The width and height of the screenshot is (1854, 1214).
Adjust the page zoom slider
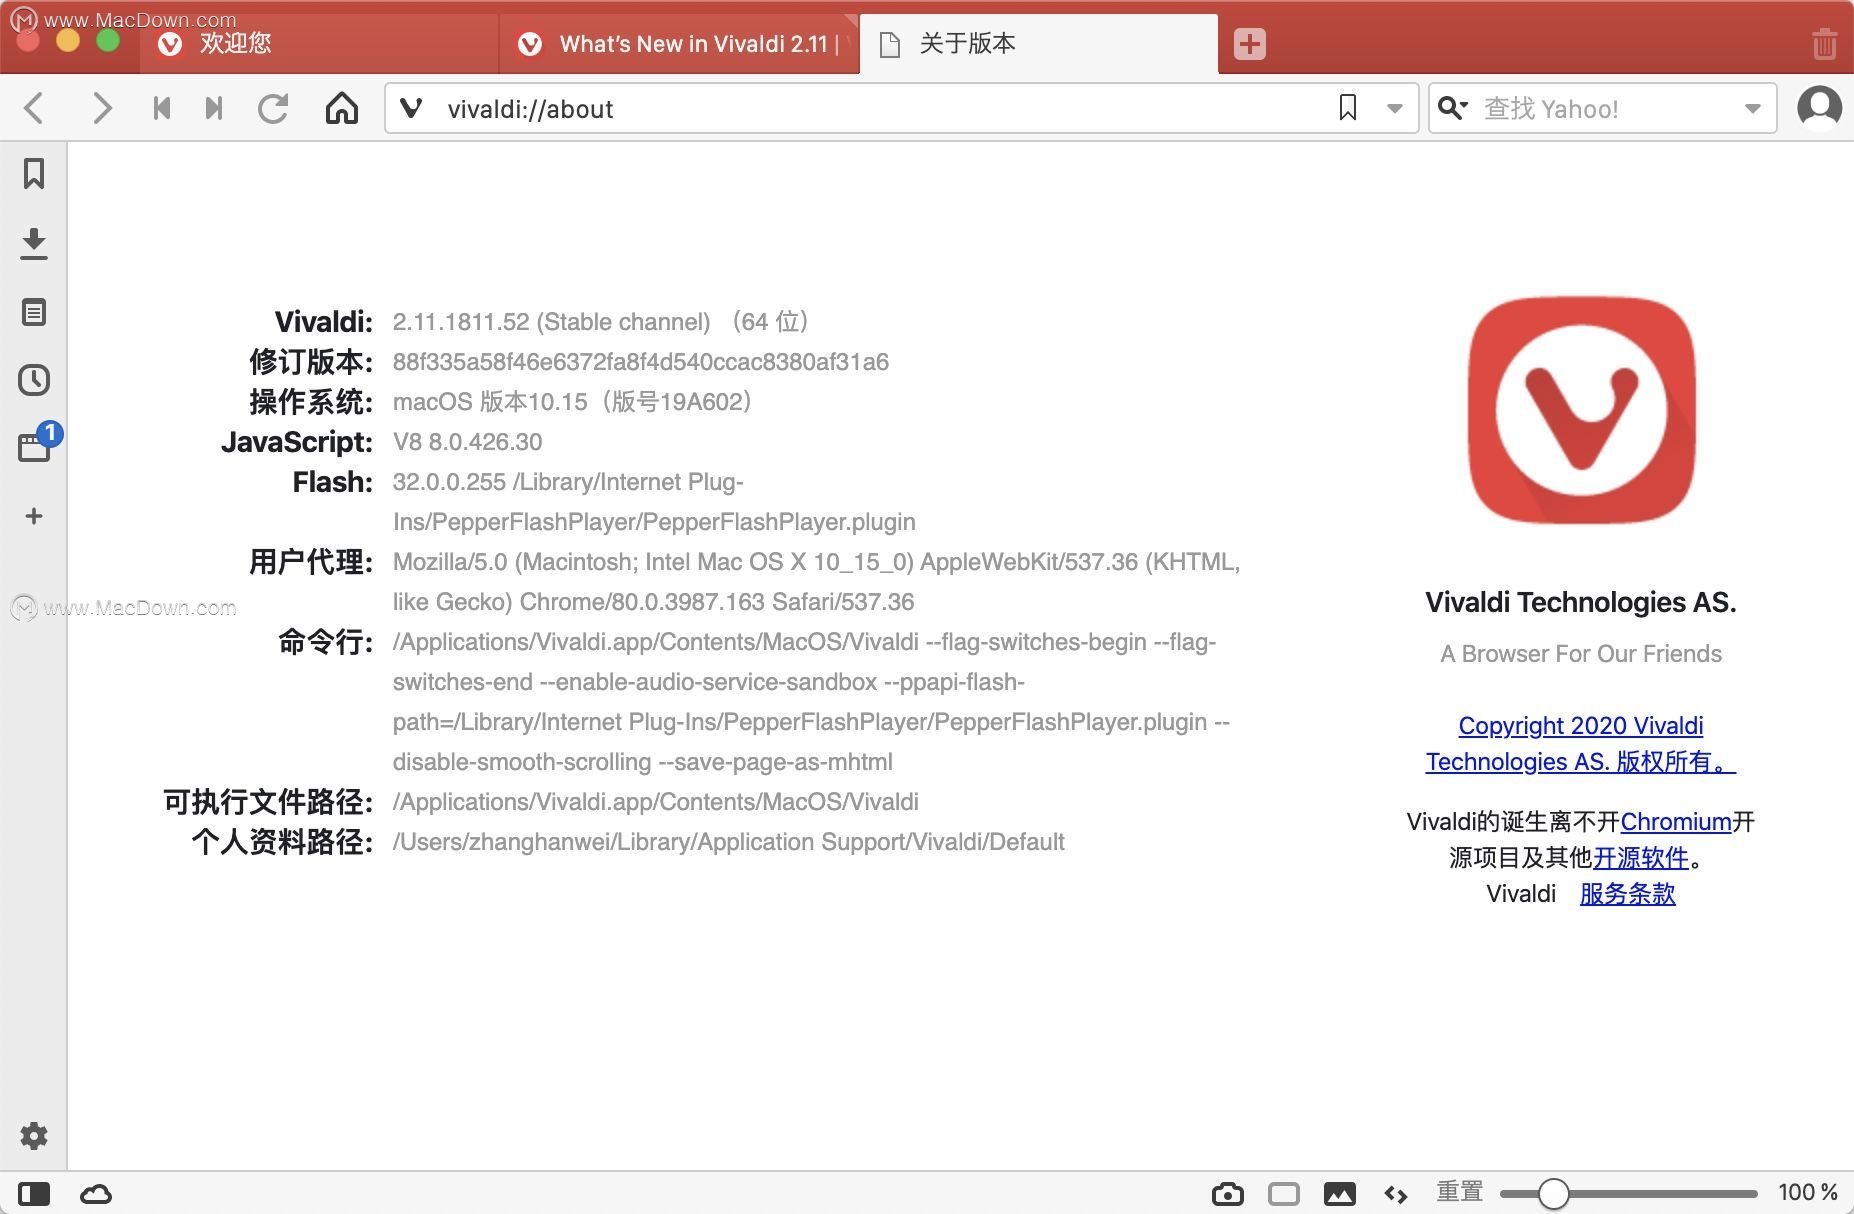[1629, 1193]
